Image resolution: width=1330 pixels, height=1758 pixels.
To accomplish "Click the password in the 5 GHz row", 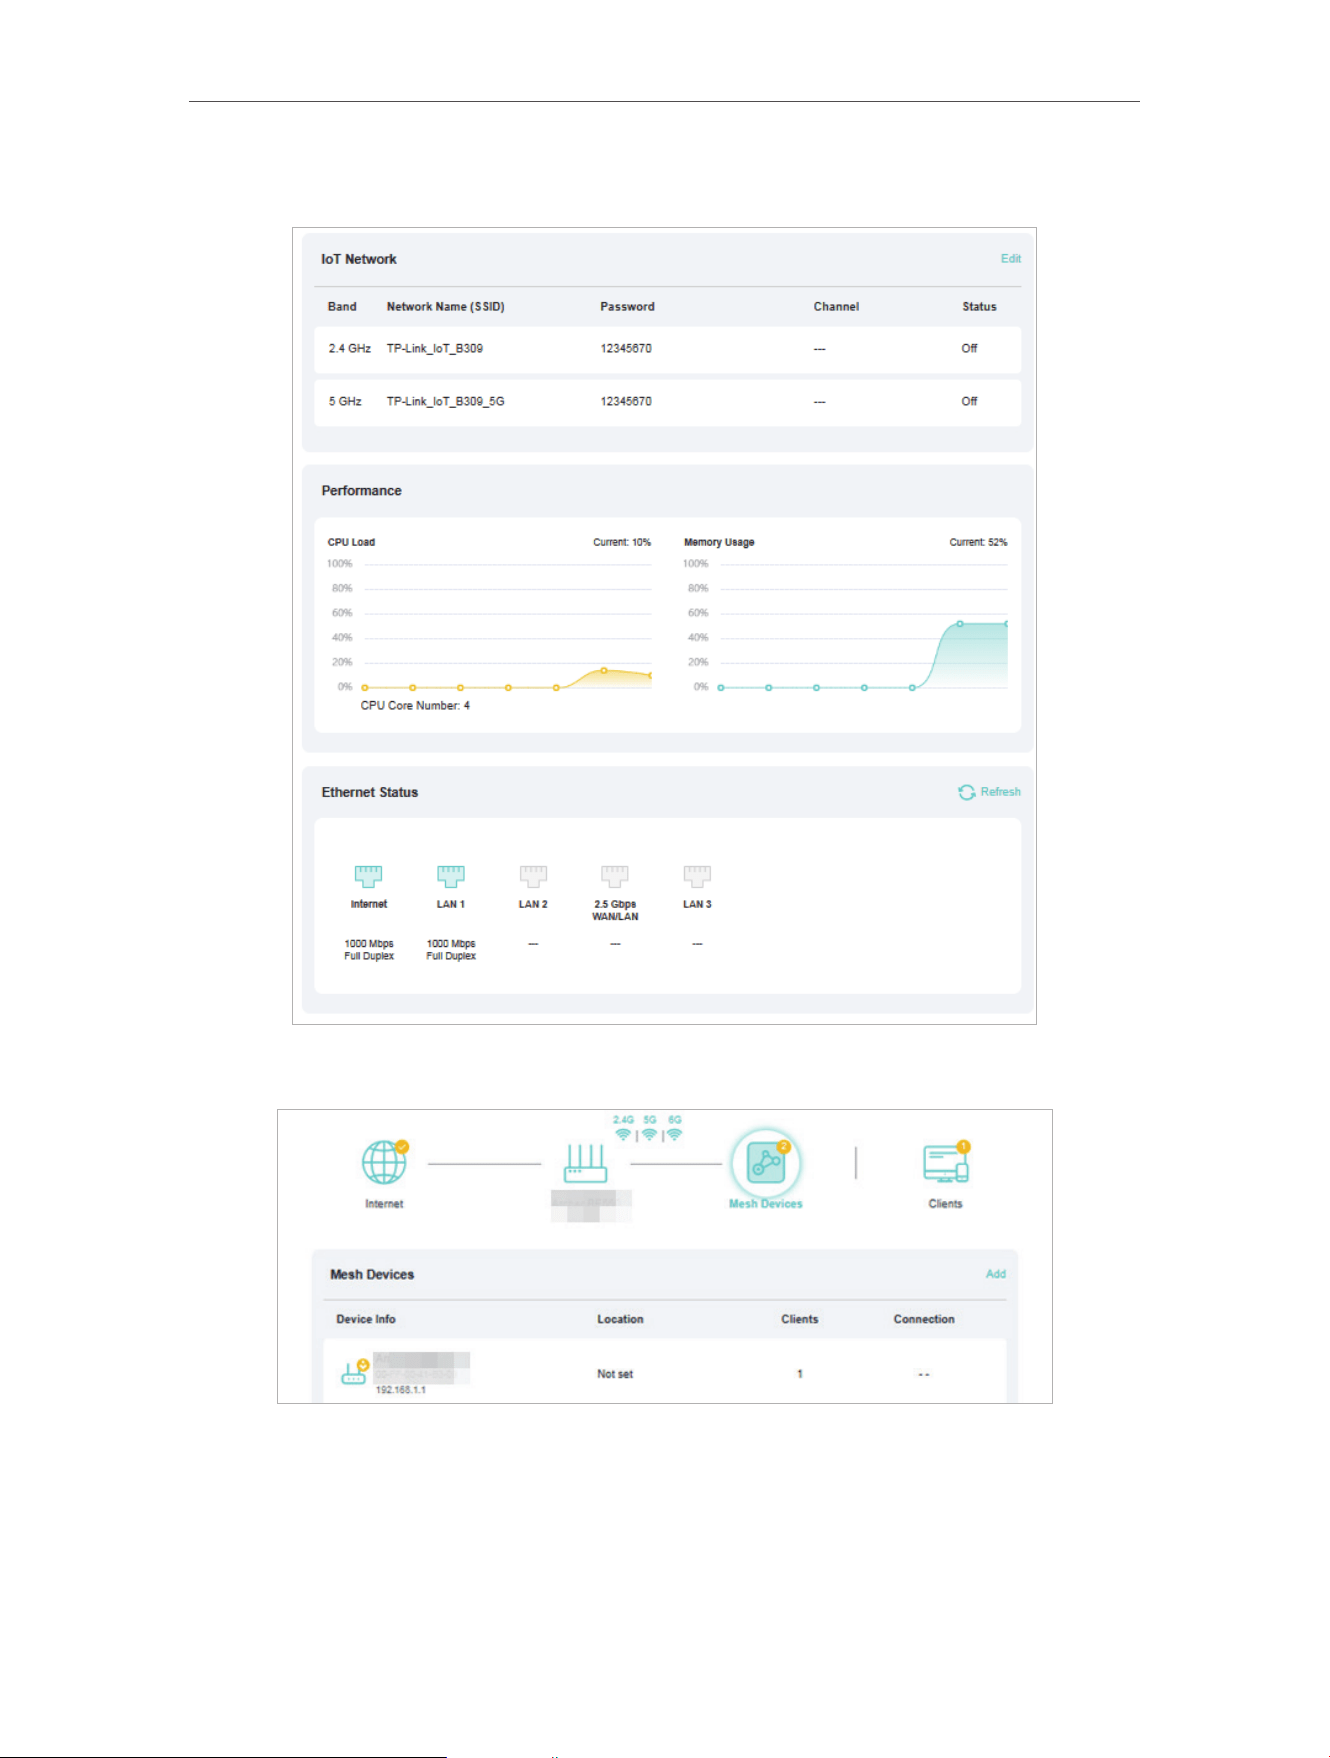I will [626, 401].
